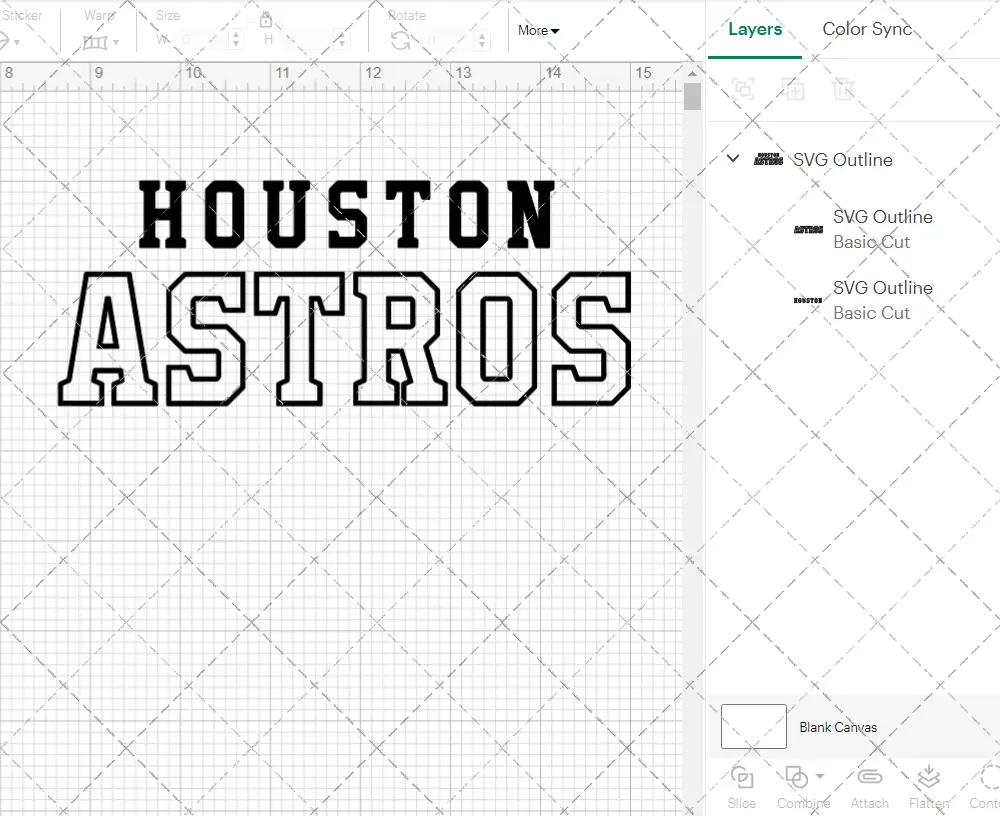Select the Attach tool
The image size is (1000, 816).
[869, 787]
